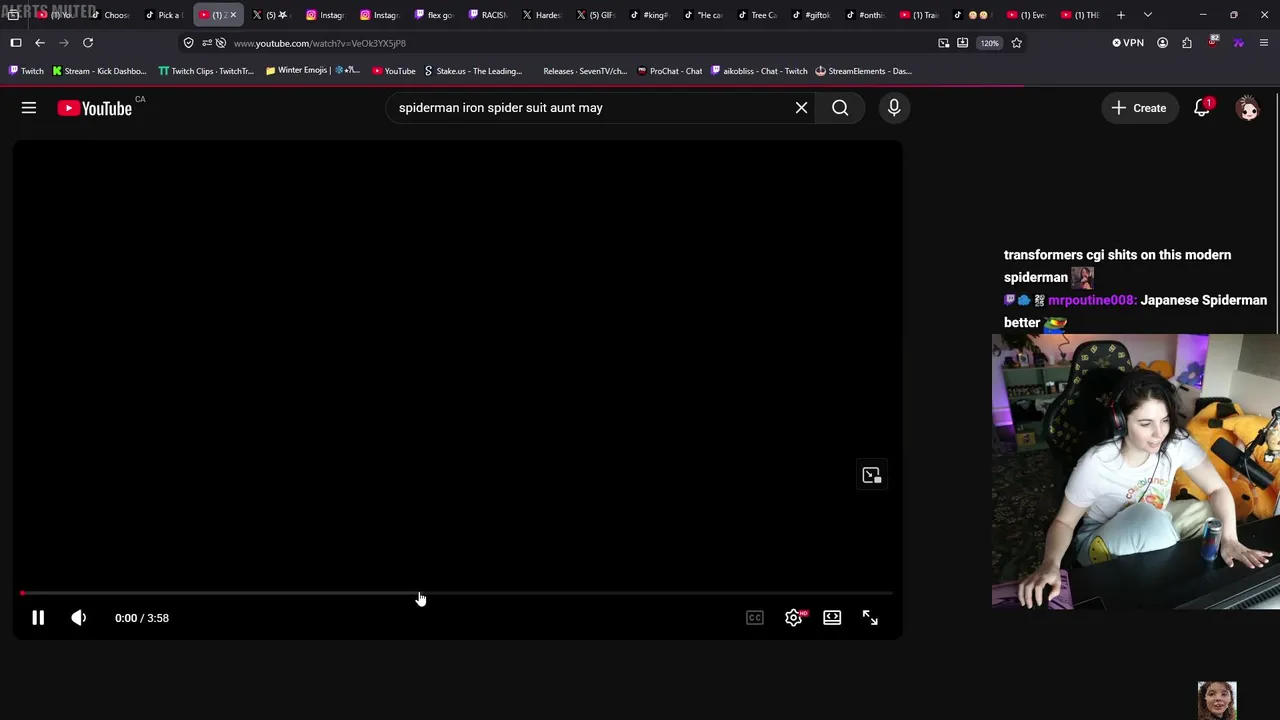Open the Twitch bookmark
Viewport: 1280px width, 720px height.
pyautogui.click(x=27, y=71)
